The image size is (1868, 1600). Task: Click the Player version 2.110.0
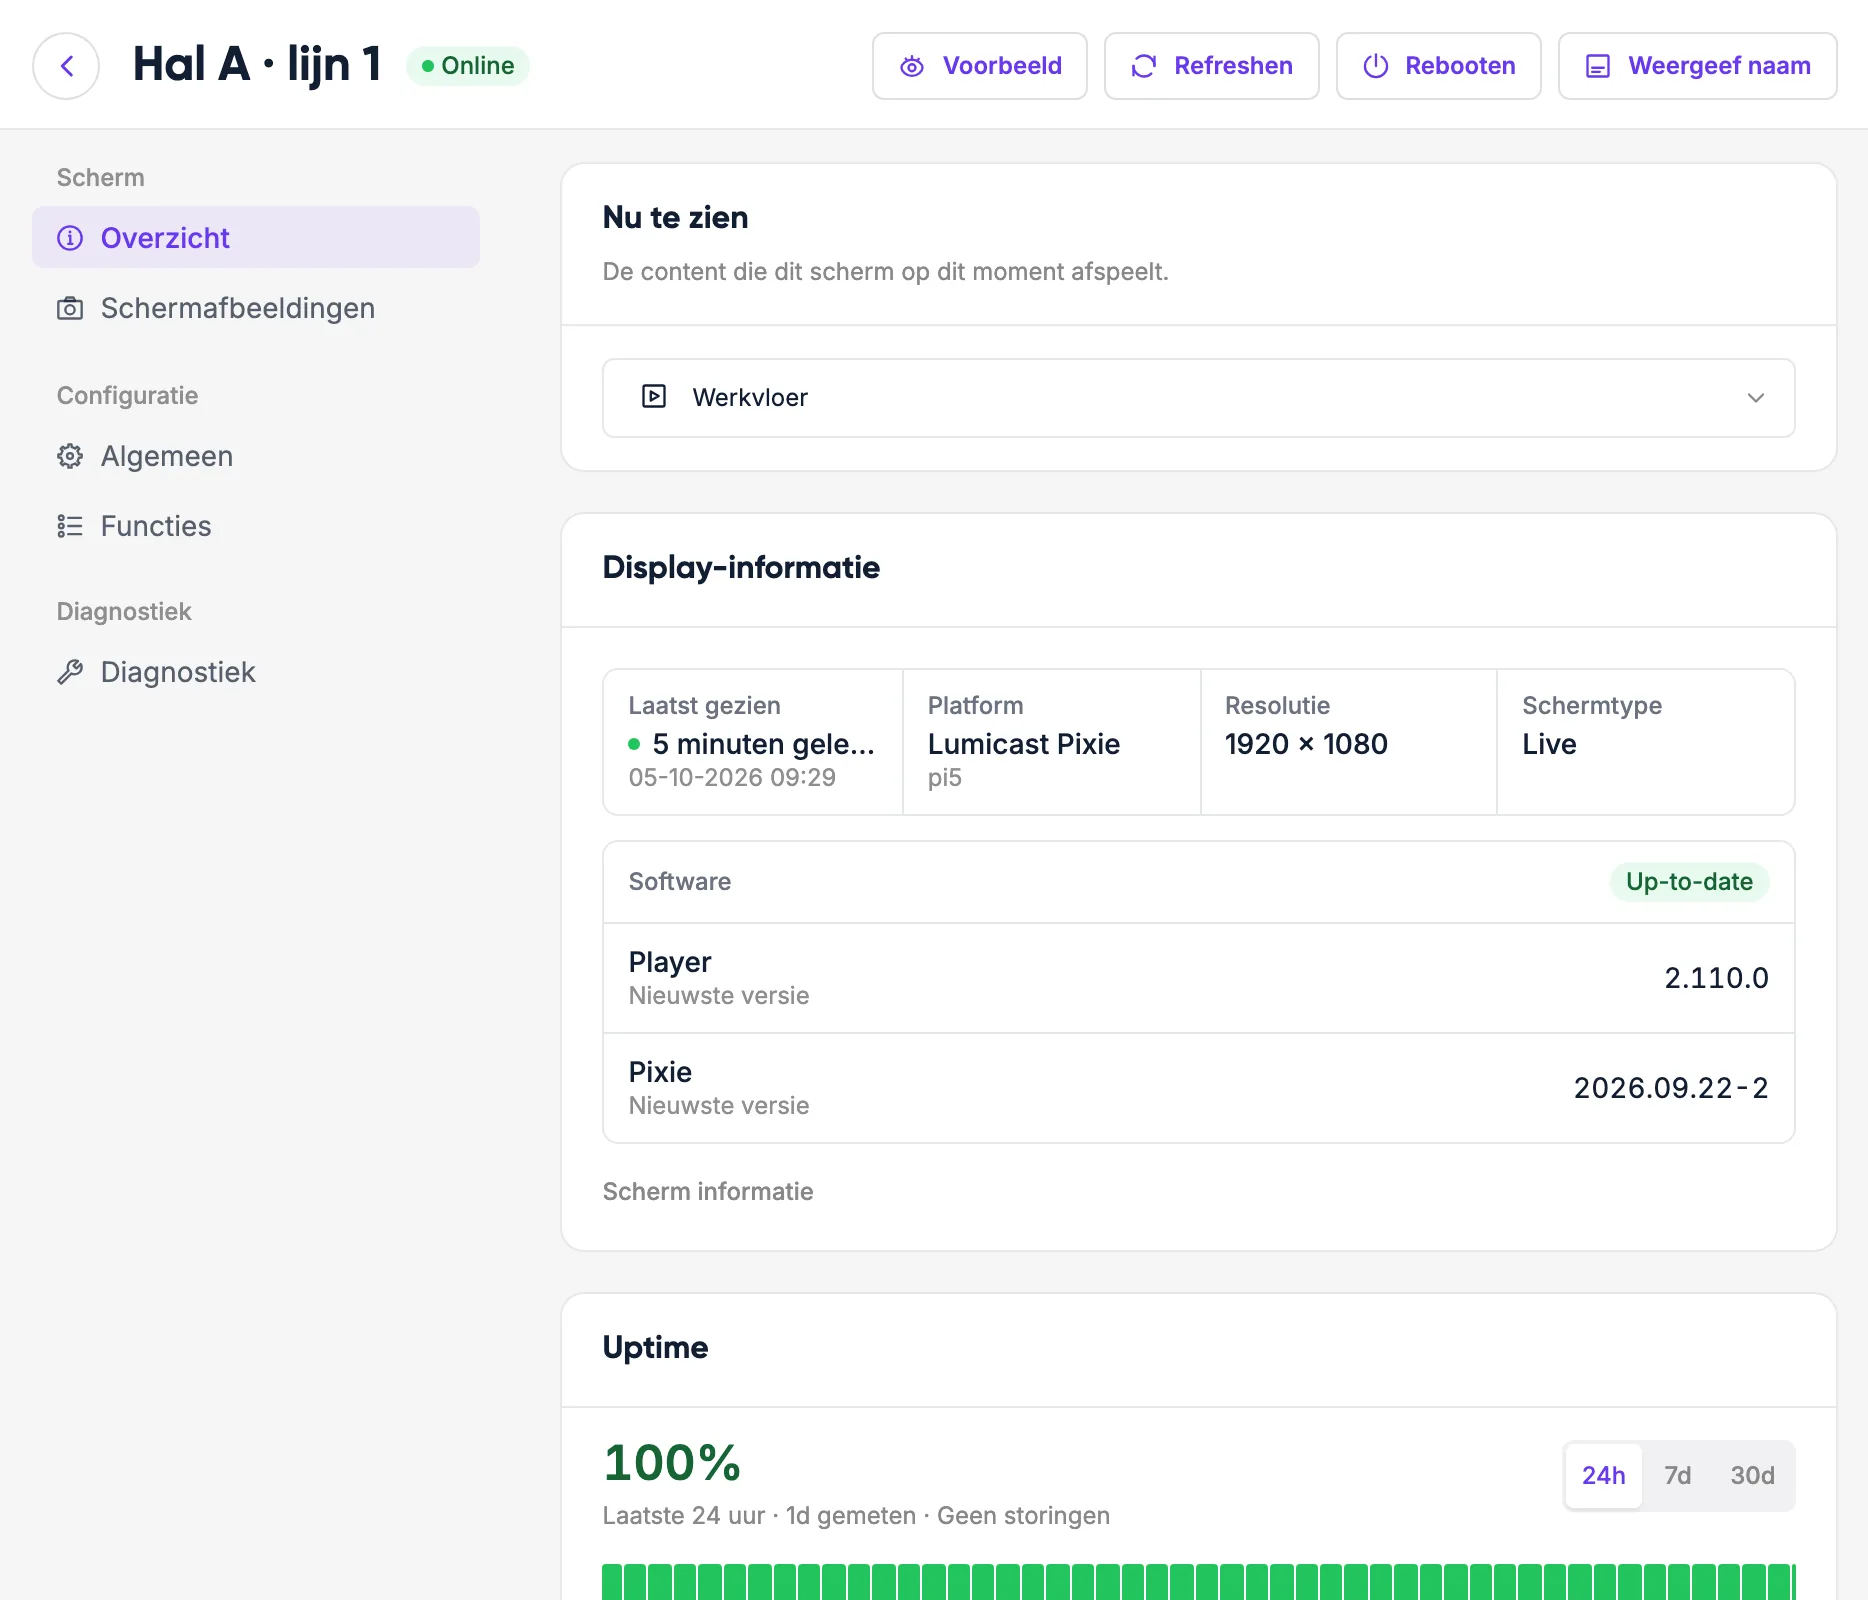point(1716,978)
